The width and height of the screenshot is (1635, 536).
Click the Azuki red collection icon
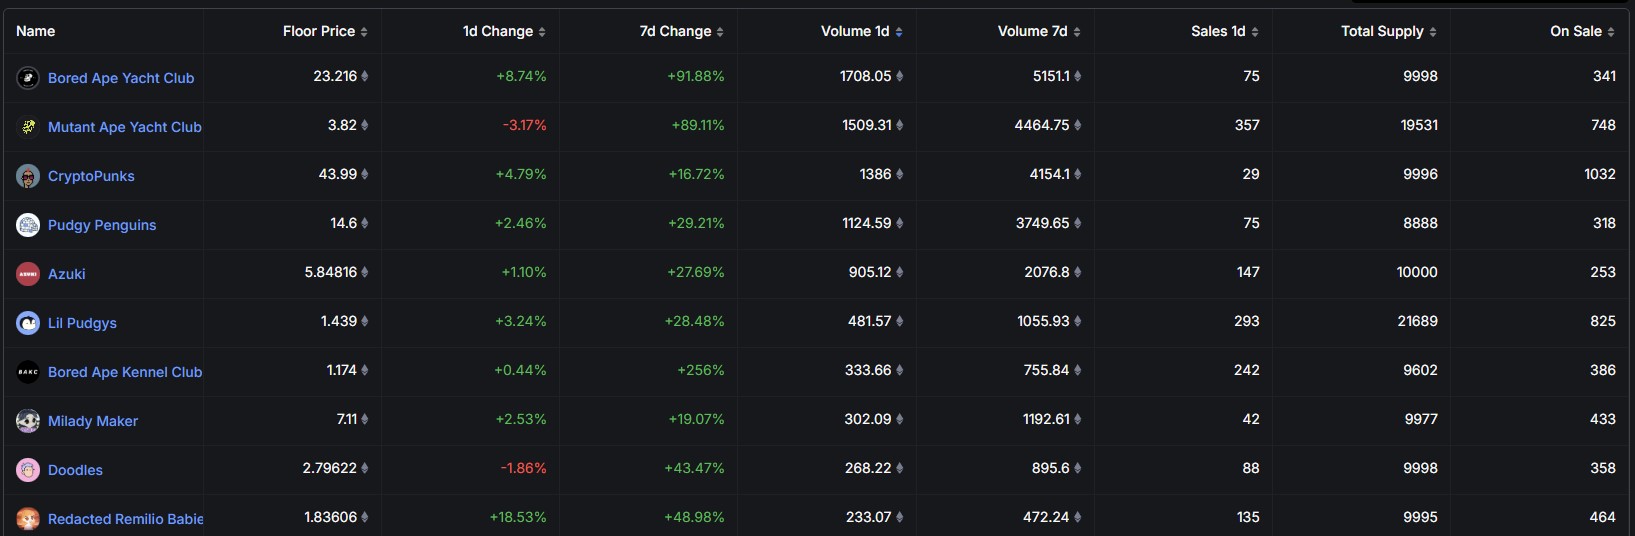coord(28,273)
